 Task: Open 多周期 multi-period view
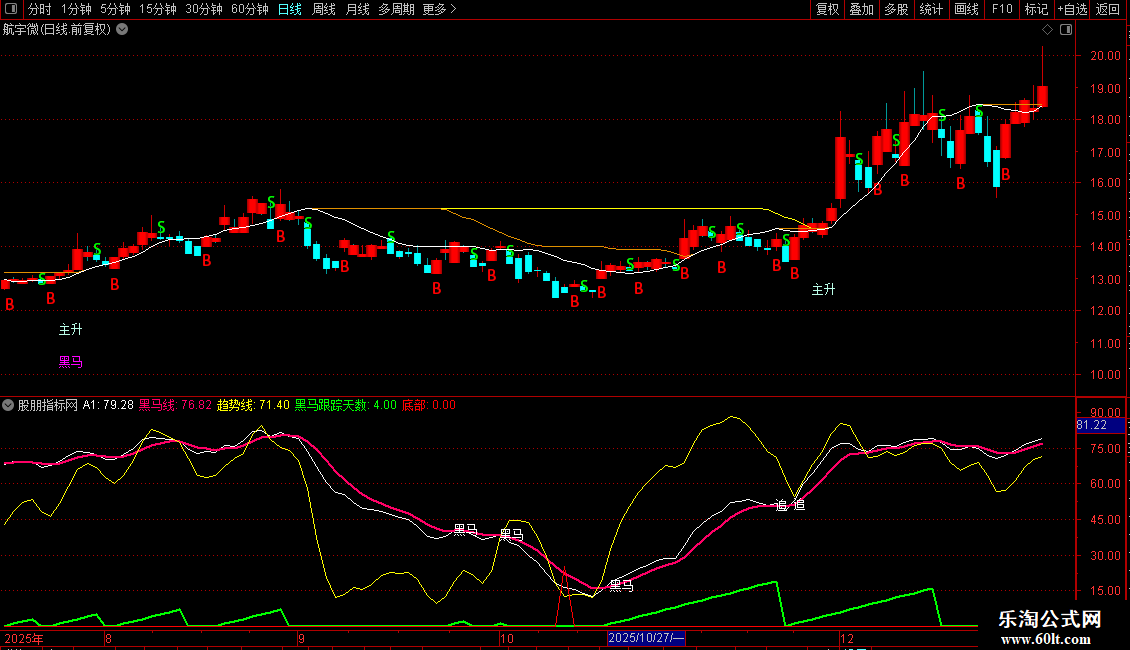(x=396, y=9)
